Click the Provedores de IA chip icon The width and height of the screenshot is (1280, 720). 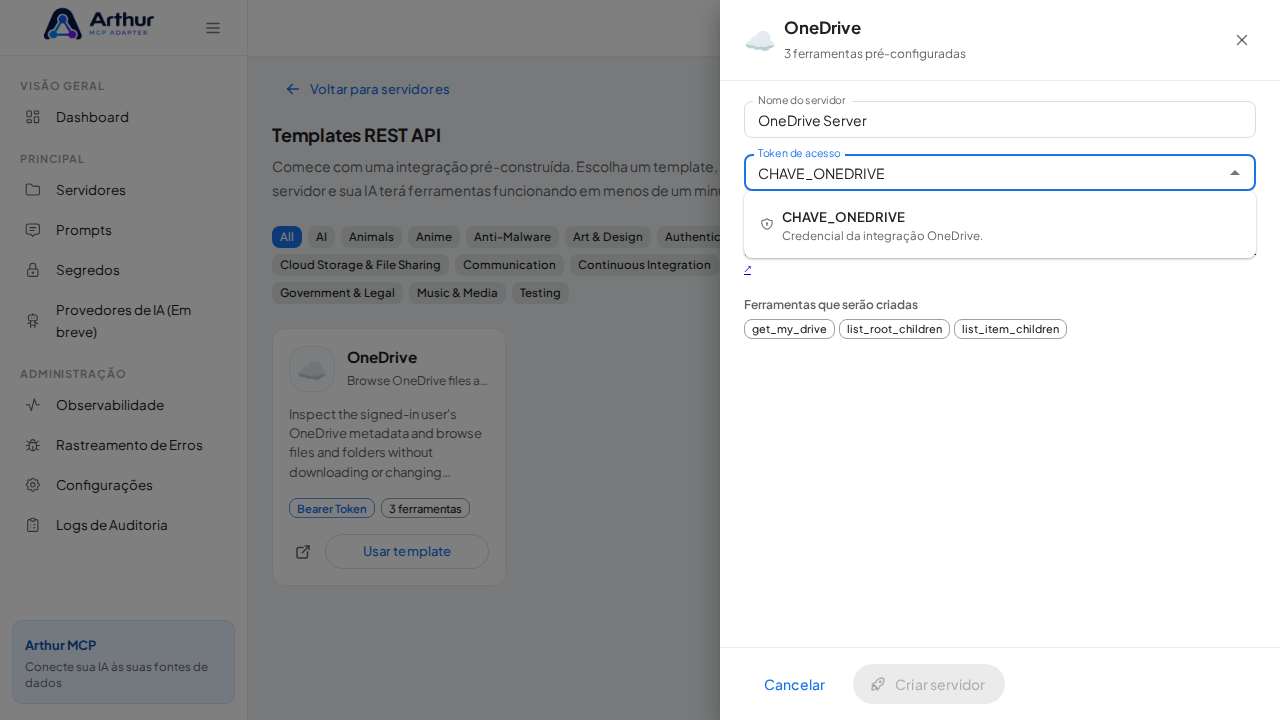pyautogui.click(x=33, y=320)
